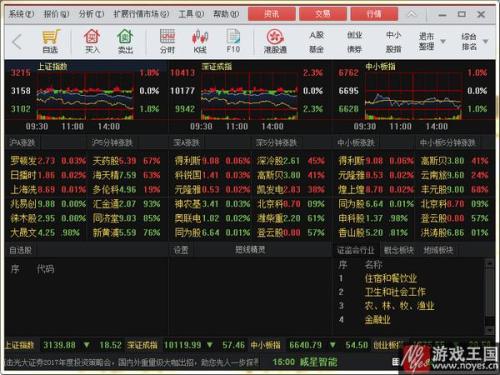The width and height of the screenshot is (500, 375).
Task: Click the 买入 buy house icon
Action: (92, 41)
